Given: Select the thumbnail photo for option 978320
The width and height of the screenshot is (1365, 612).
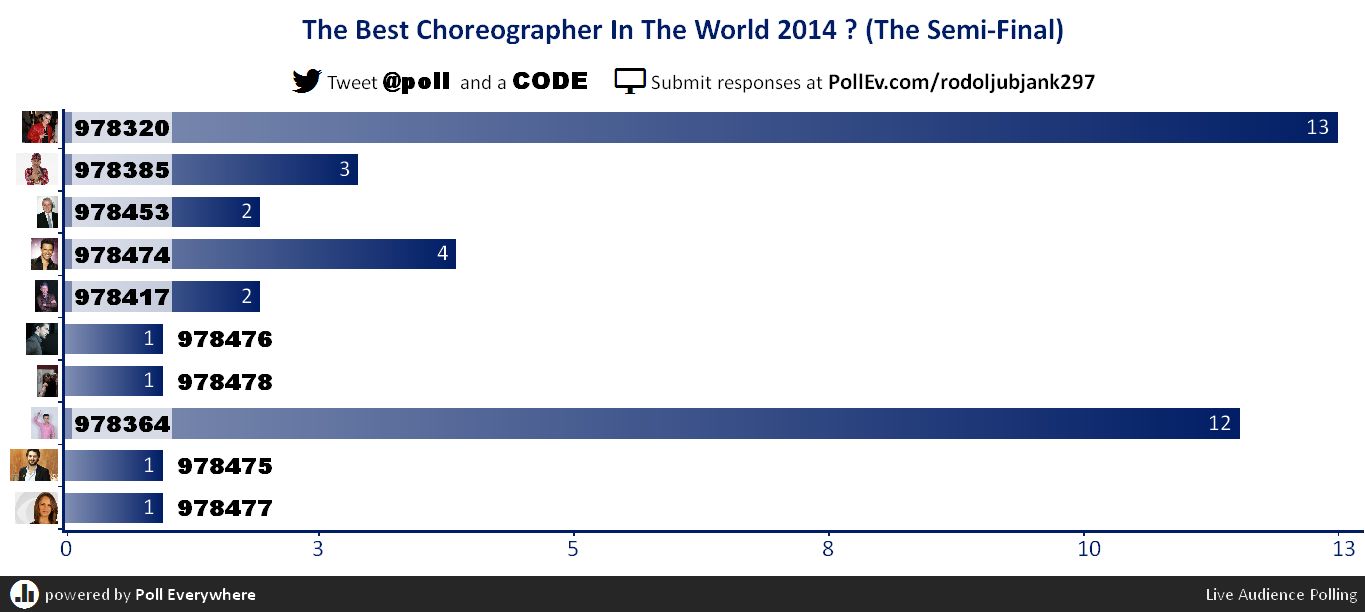Looking at the screenshot, I should click(x=40, y=128).
